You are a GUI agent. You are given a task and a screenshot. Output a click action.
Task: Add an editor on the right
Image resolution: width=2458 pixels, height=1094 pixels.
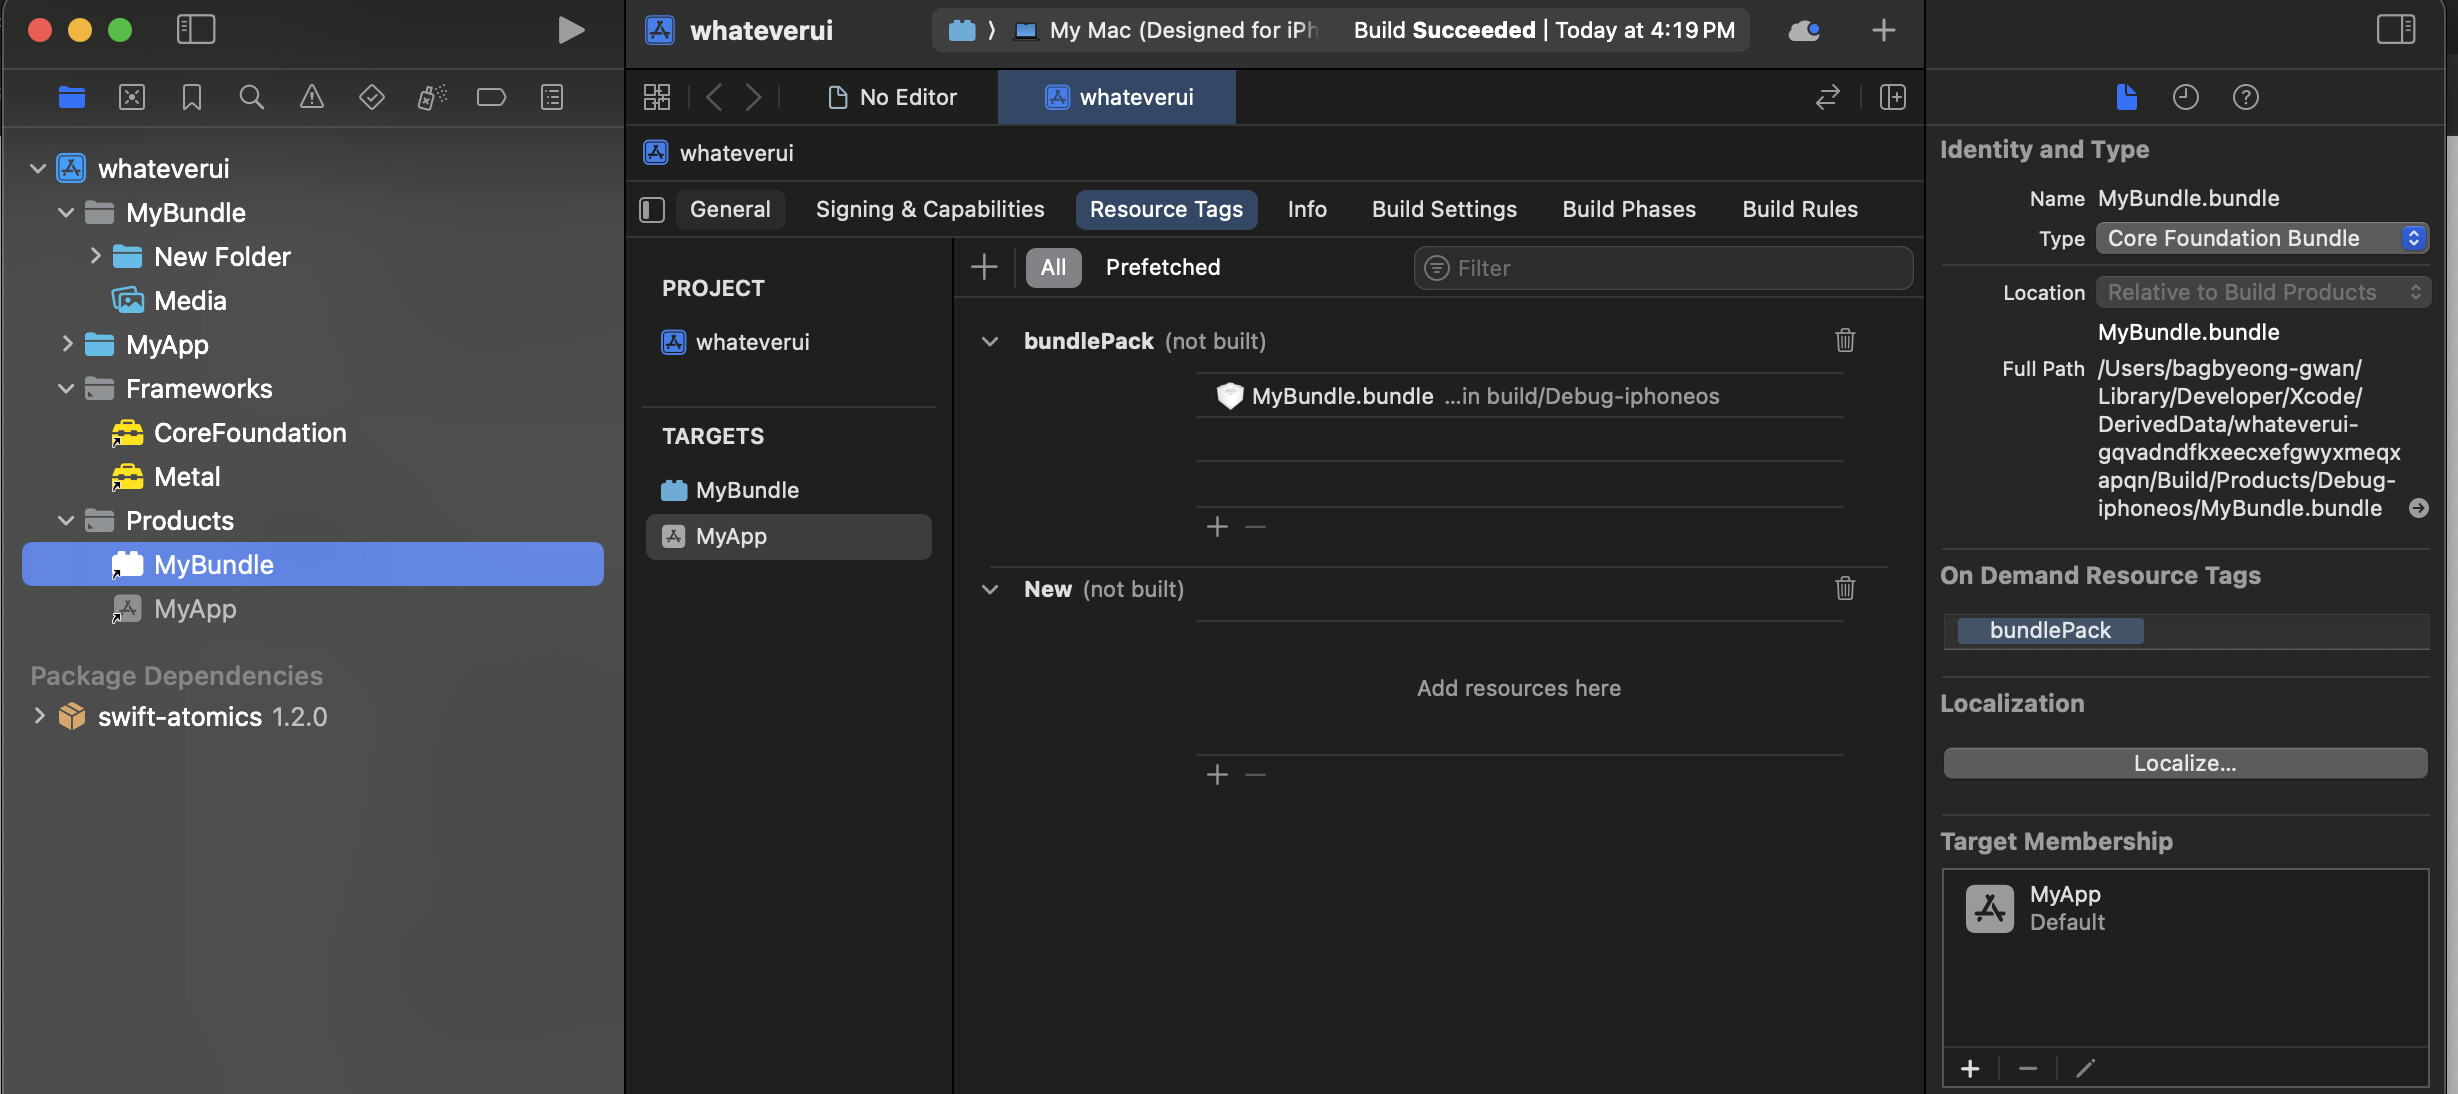[1893, 97]
